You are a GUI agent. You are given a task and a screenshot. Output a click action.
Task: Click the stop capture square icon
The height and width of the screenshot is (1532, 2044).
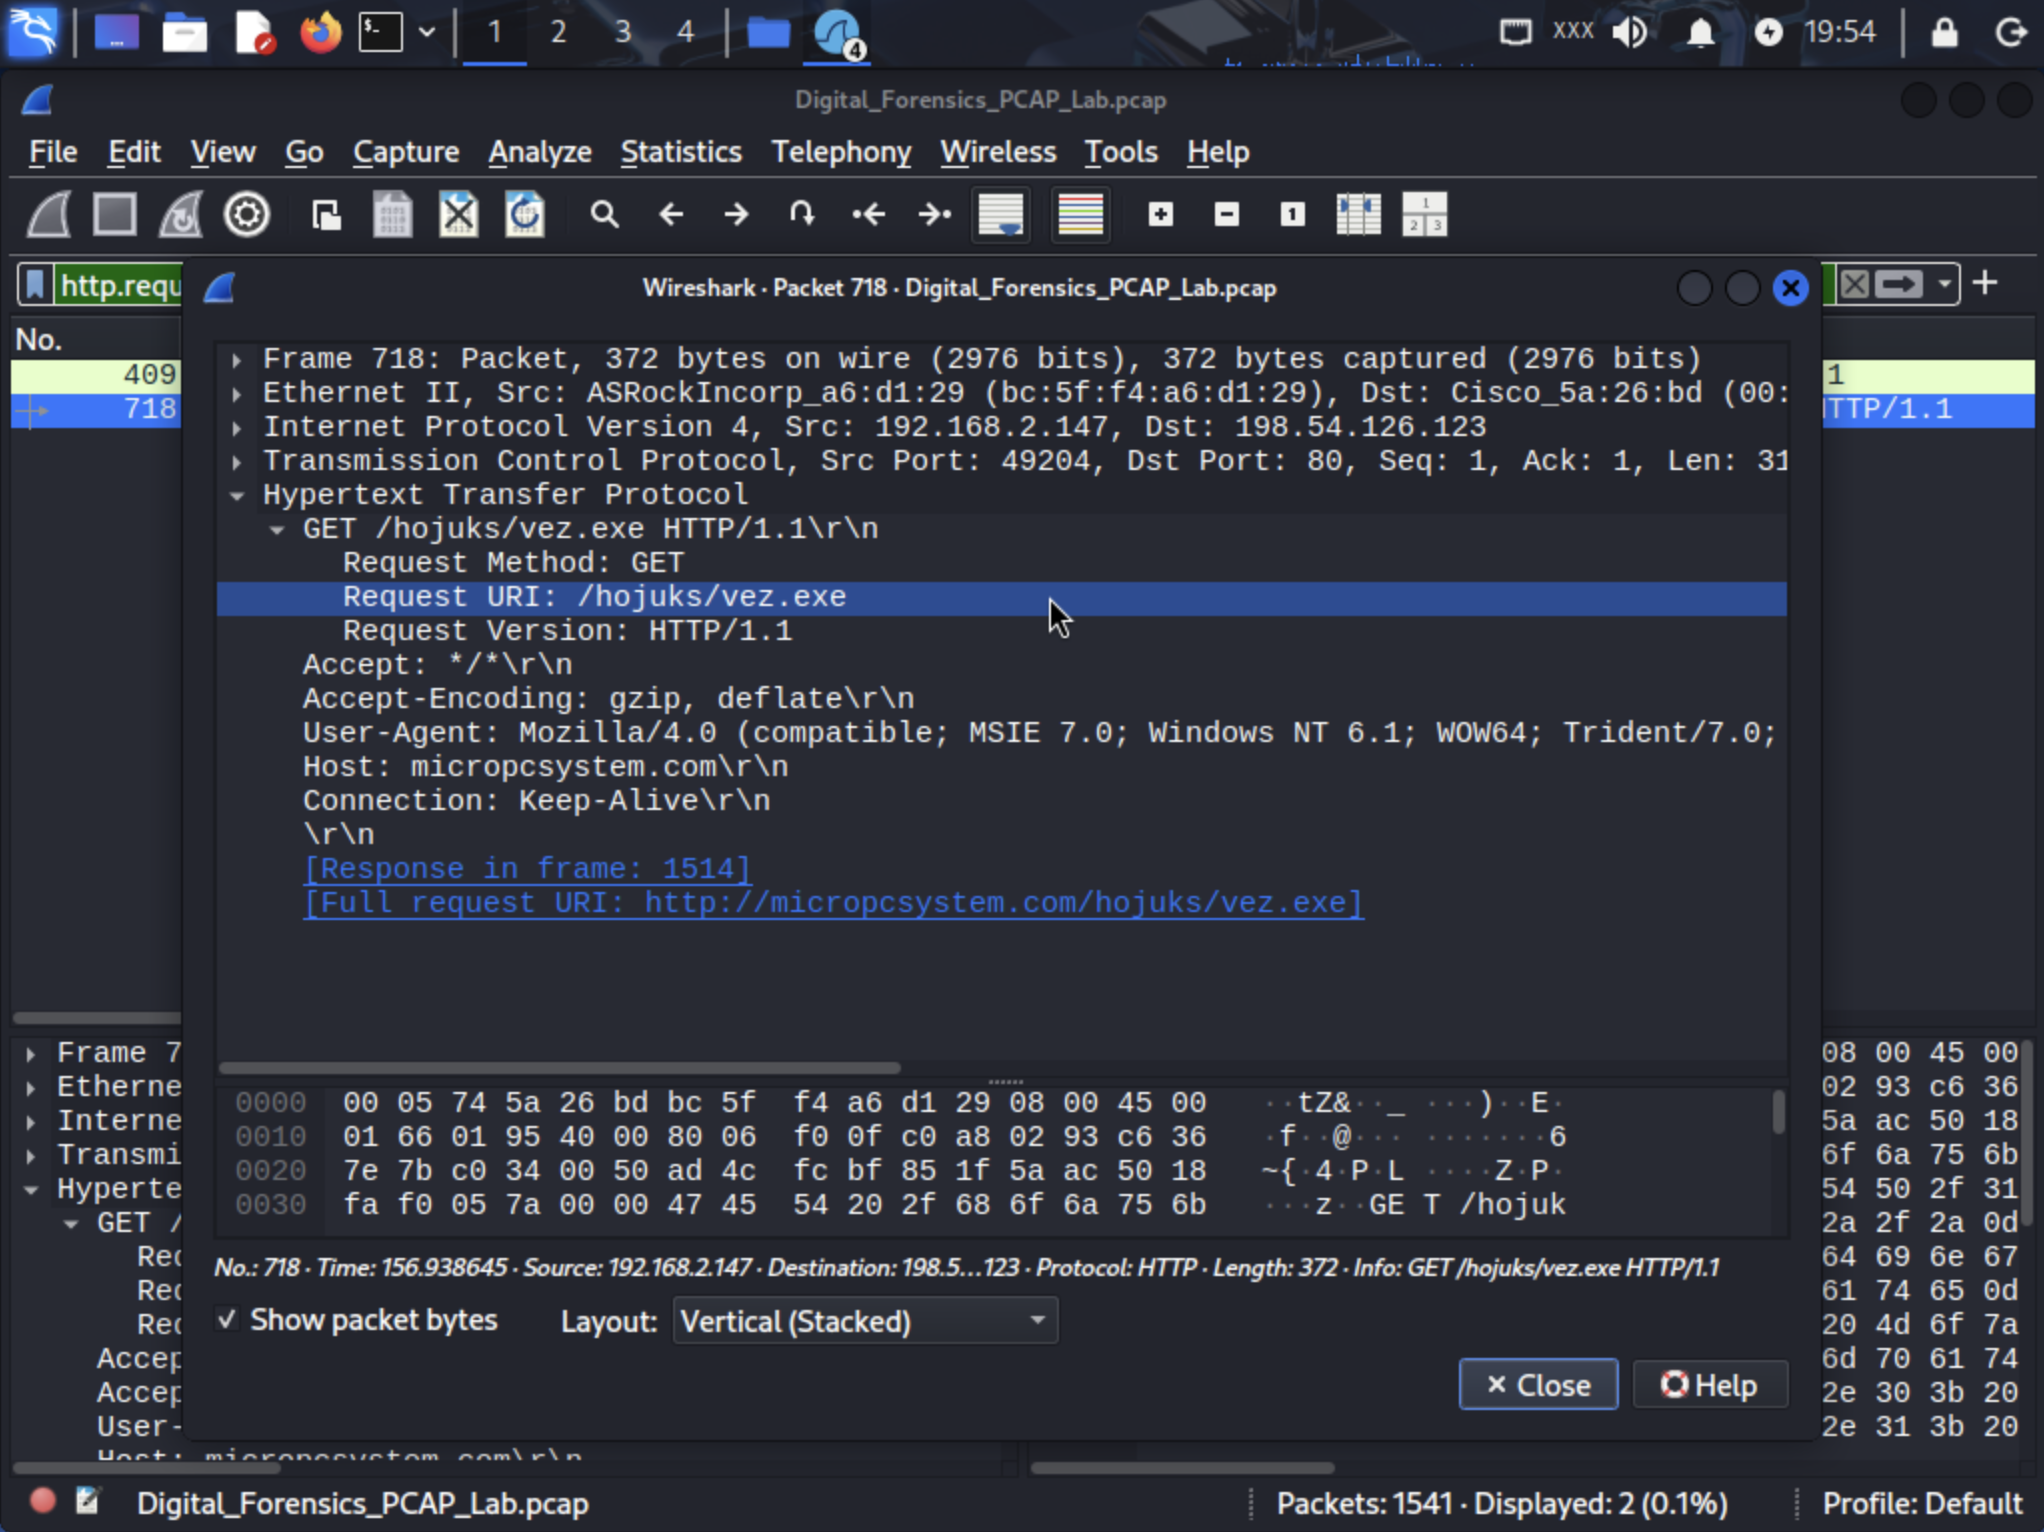click(114, 214)
